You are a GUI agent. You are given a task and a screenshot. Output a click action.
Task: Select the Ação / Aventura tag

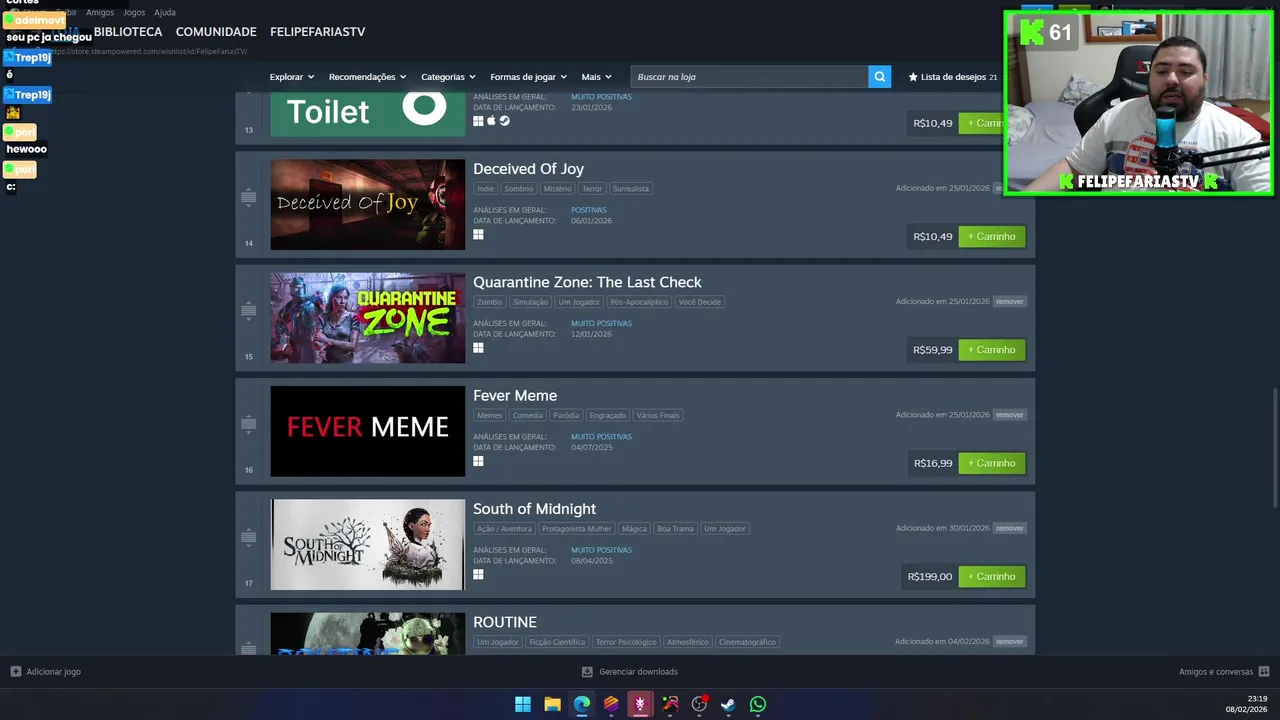point(504,528)
